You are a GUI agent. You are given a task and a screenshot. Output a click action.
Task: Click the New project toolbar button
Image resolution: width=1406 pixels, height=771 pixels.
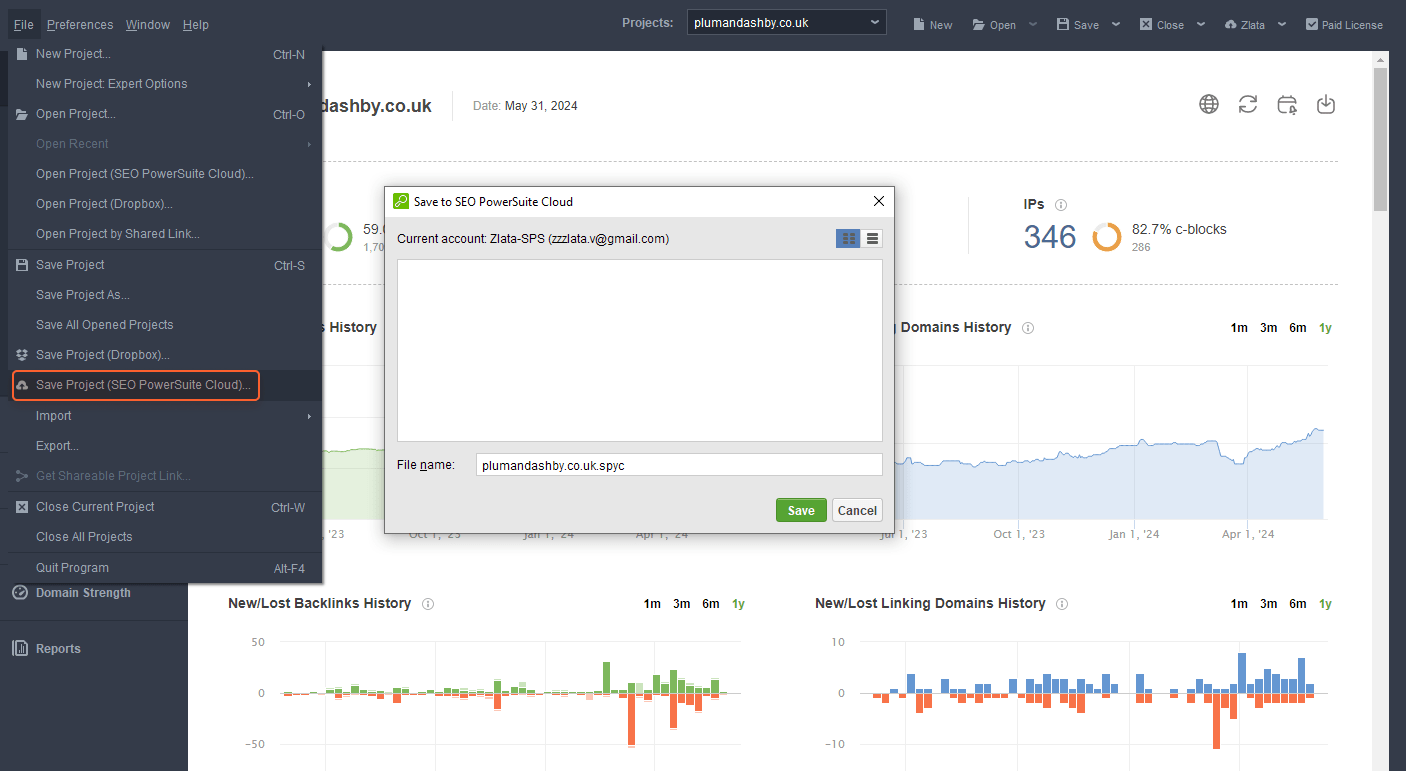click(932, 25)
